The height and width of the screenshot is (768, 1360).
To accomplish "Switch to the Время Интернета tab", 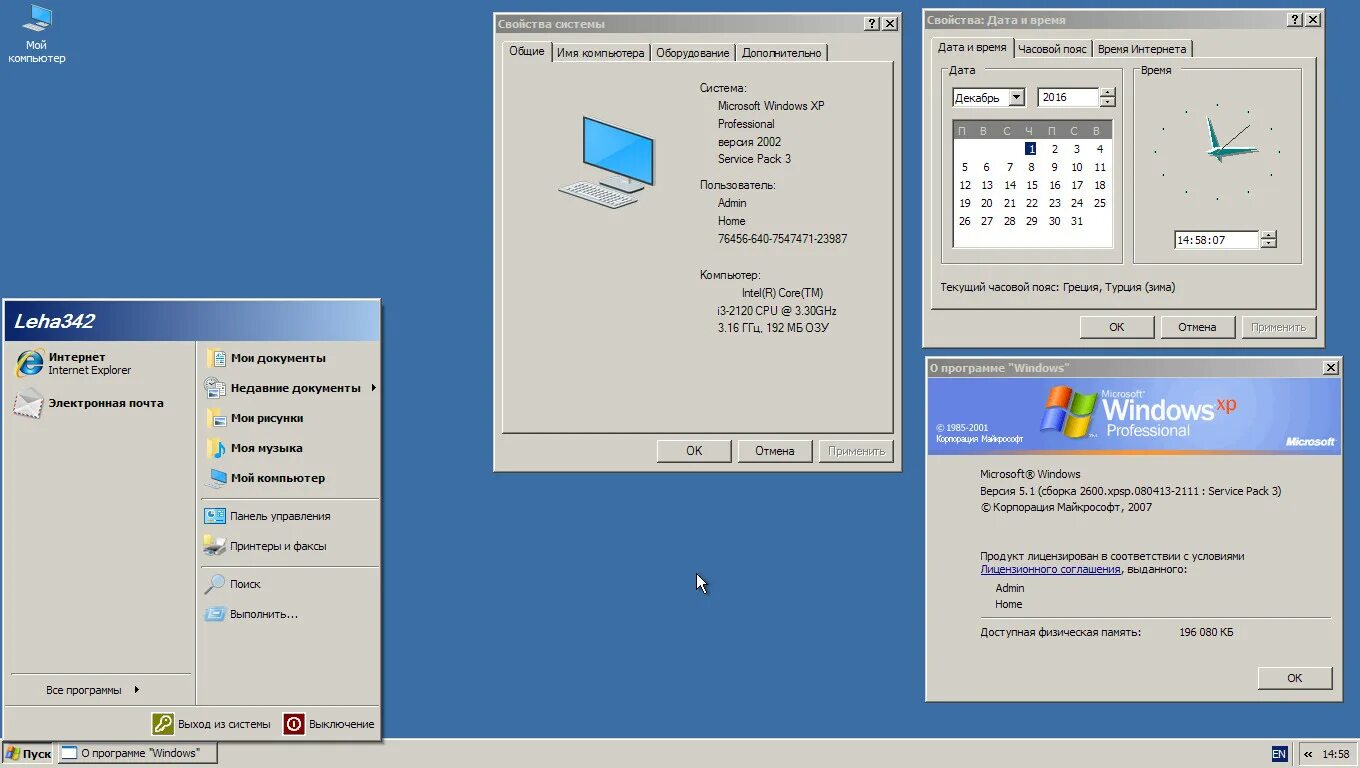I will (1142, 49).
